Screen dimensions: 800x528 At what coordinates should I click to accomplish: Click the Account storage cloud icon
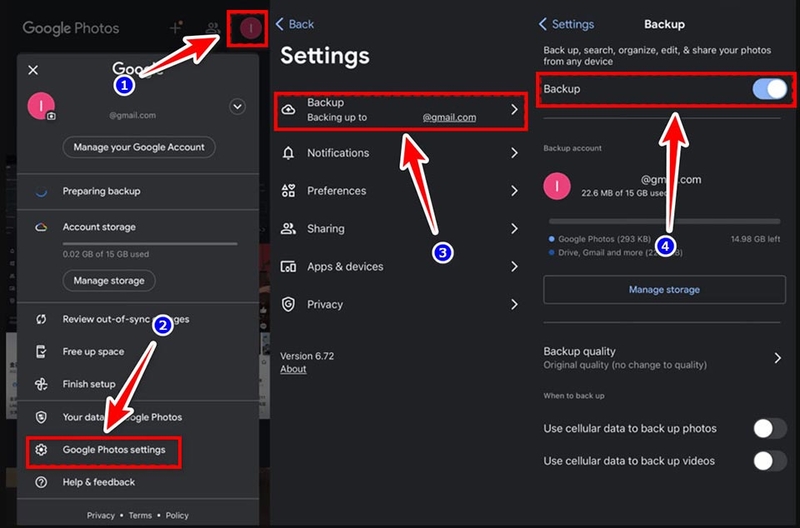coord(41,227)
